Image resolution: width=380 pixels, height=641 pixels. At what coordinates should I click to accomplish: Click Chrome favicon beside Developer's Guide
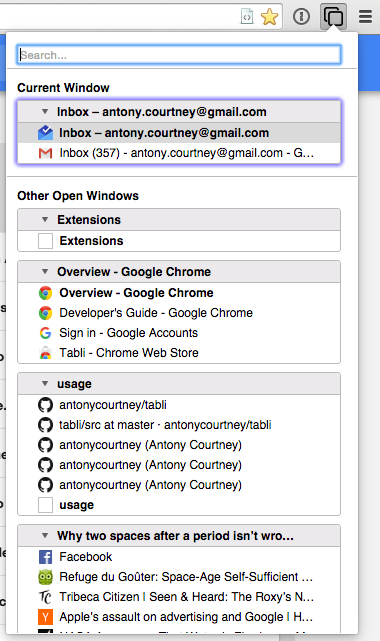45,313
